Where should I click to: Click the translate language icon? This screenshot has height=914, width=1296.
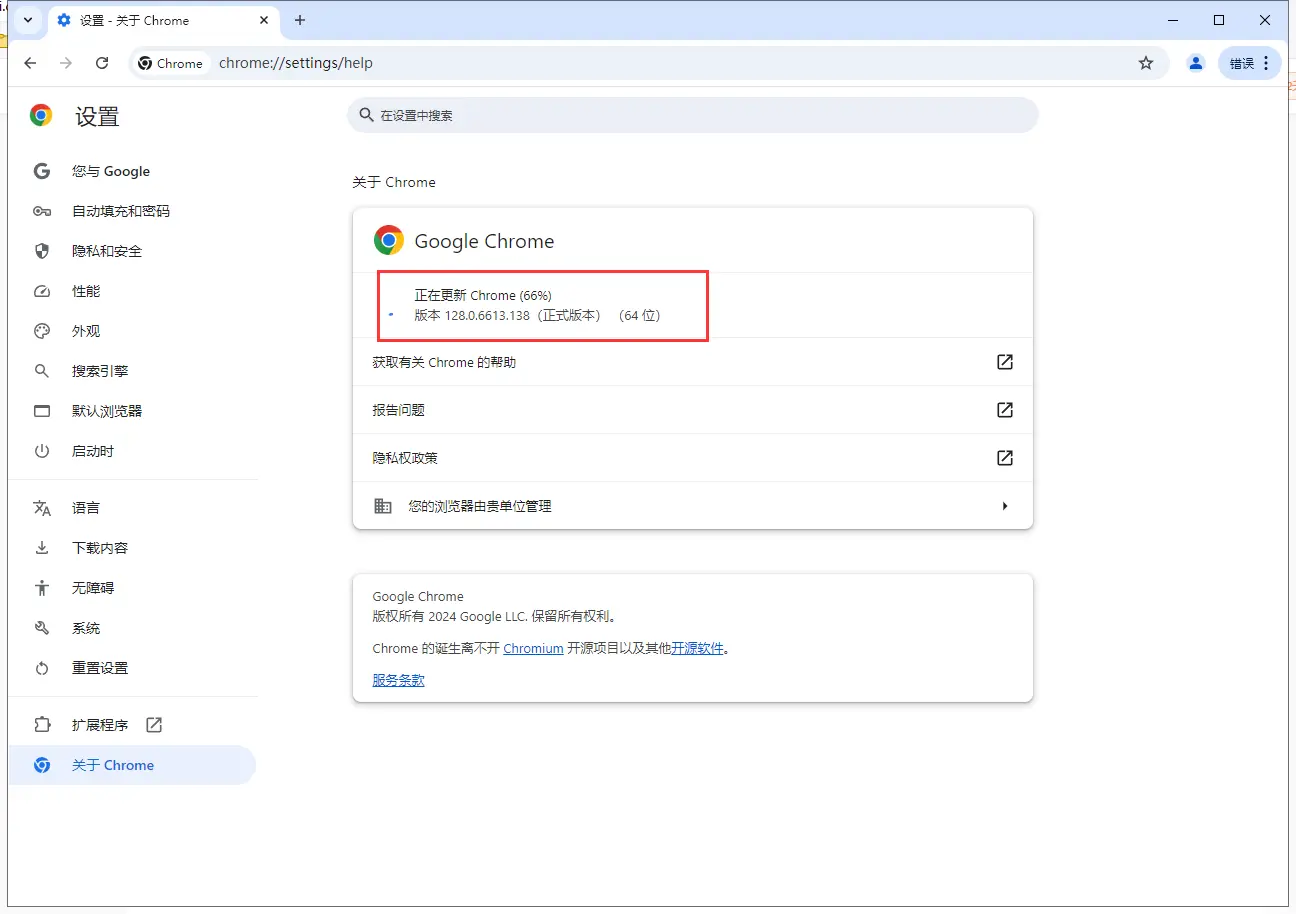pos(42,508)
